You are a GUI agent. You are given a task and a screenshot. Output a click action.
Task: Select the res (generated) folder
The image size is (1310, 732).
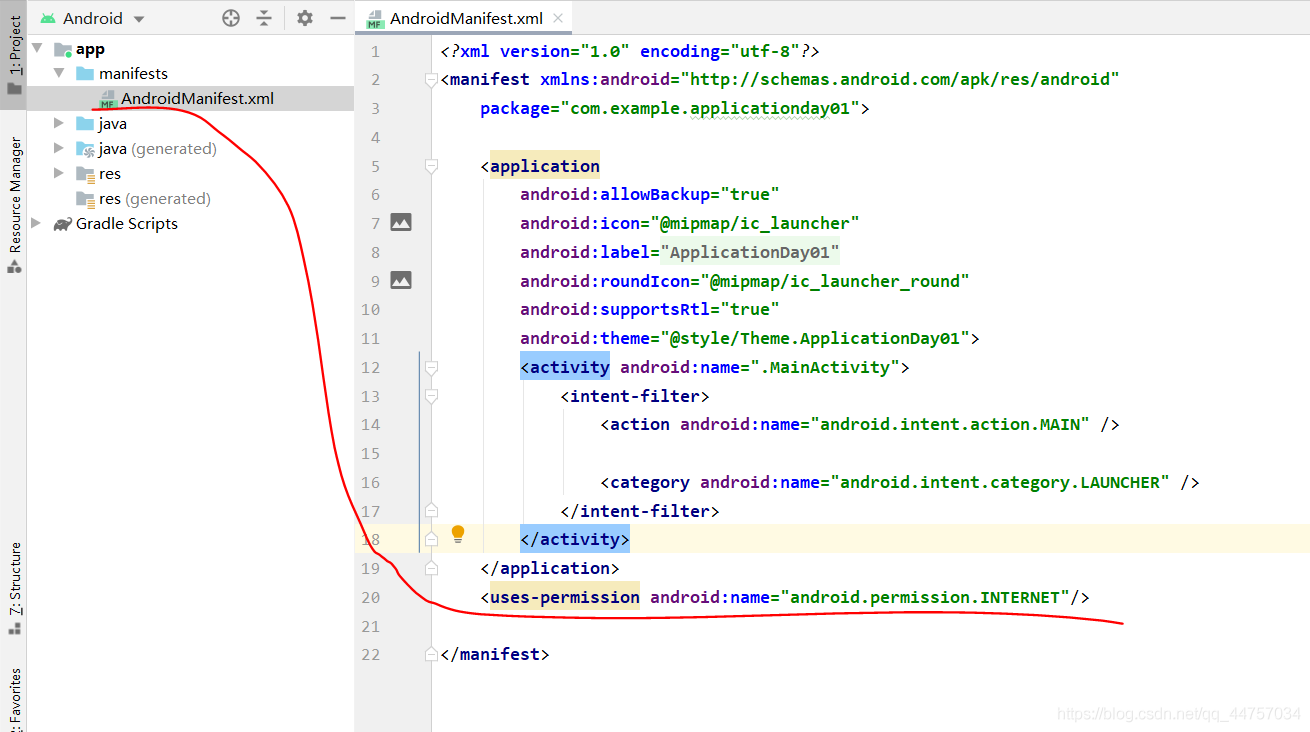pos(153,198)
